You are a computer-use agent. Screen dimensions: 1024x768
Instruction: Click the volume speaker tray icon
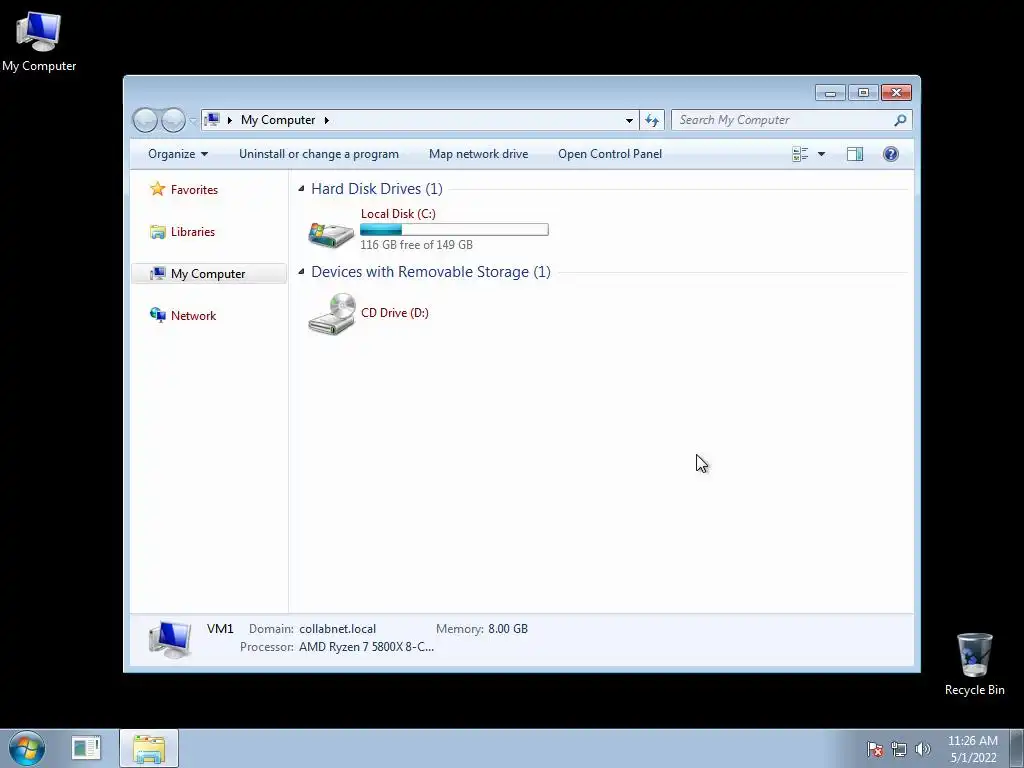(x=923, y=749)
